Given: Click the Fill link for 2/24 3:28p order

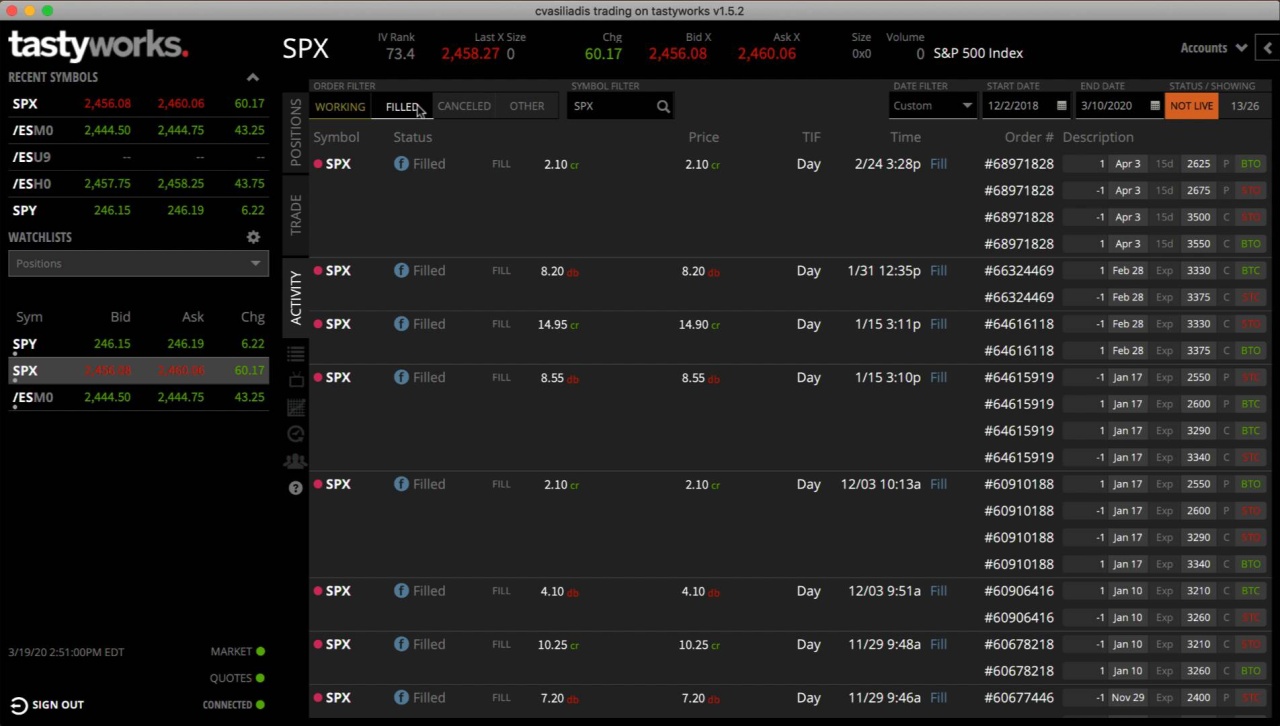Looking at the screenshot, I should point(938,164).
